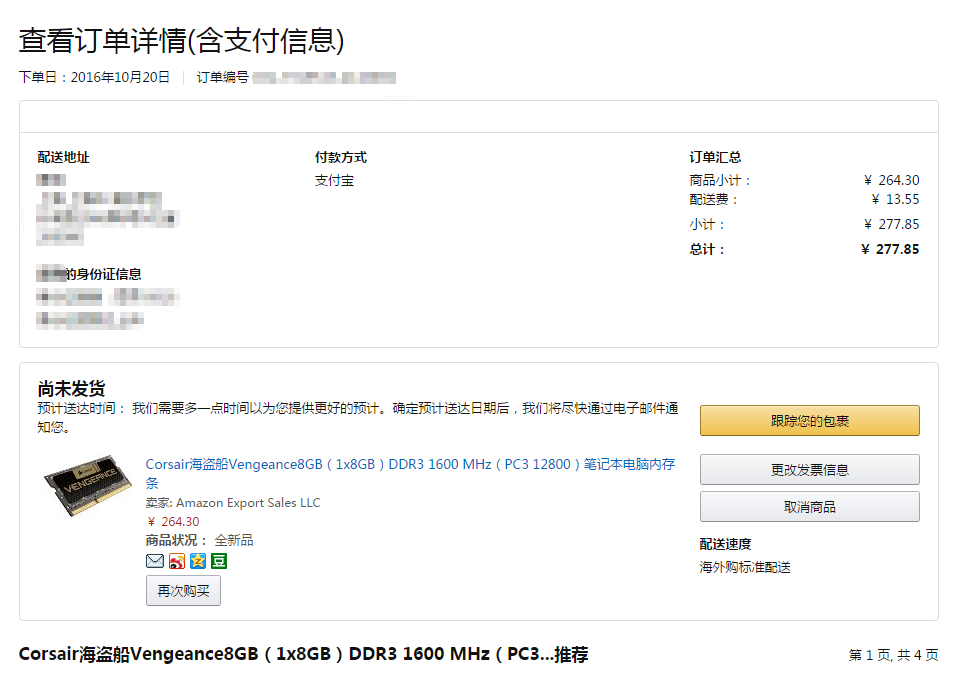The width and height of the screenshot is (962, 683).
Task: Click the 小计 label above 总计
Action: coord(706,225)
